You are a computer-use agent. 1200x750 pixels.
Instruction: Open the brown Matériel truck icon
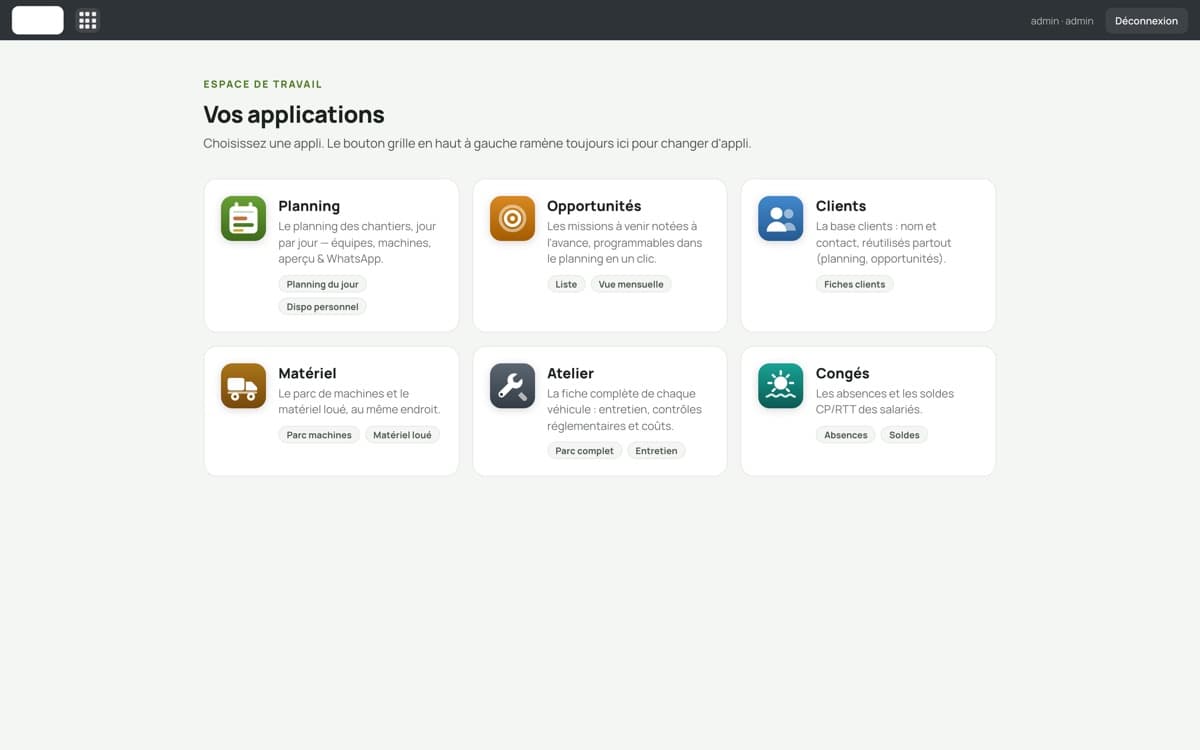coord(243,386)
